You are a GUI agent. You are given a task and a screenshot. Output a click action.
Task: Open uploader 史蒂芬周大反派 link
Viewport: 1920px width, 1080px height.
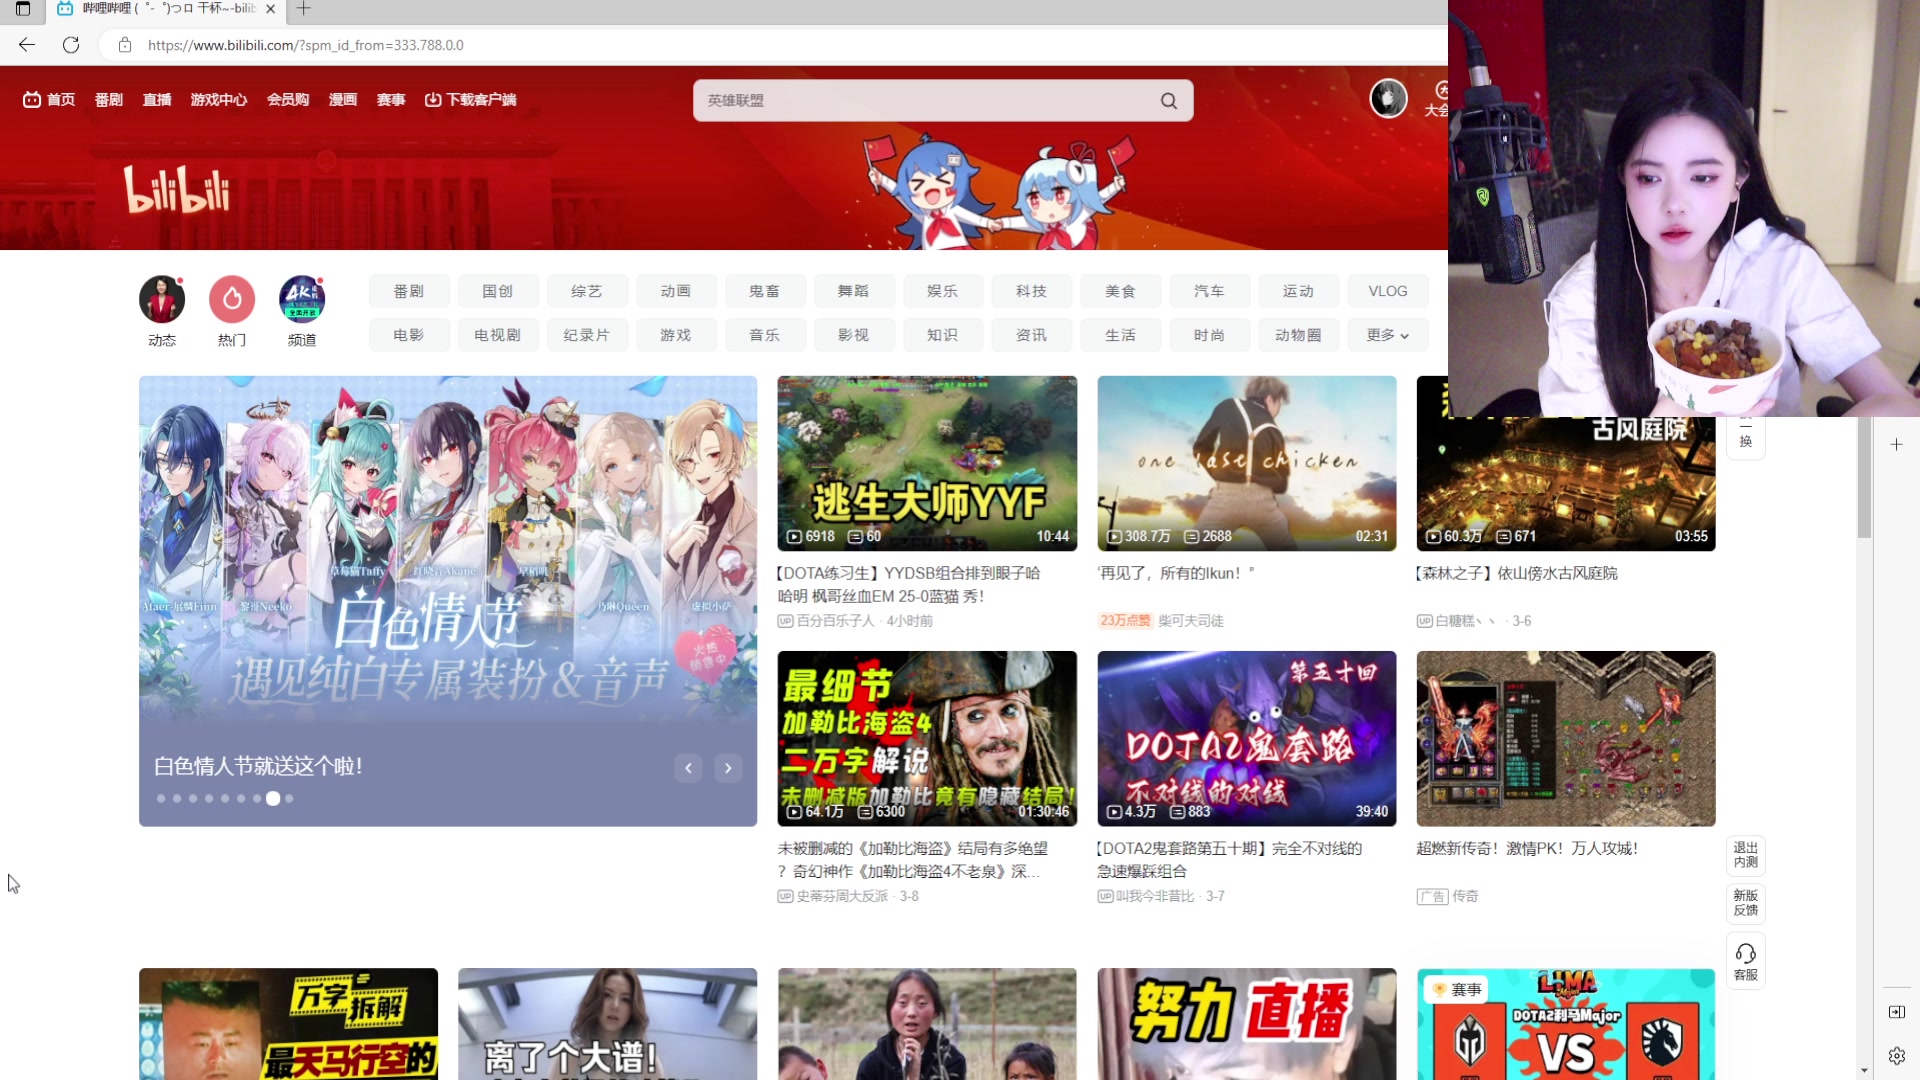tap(842, 896)
